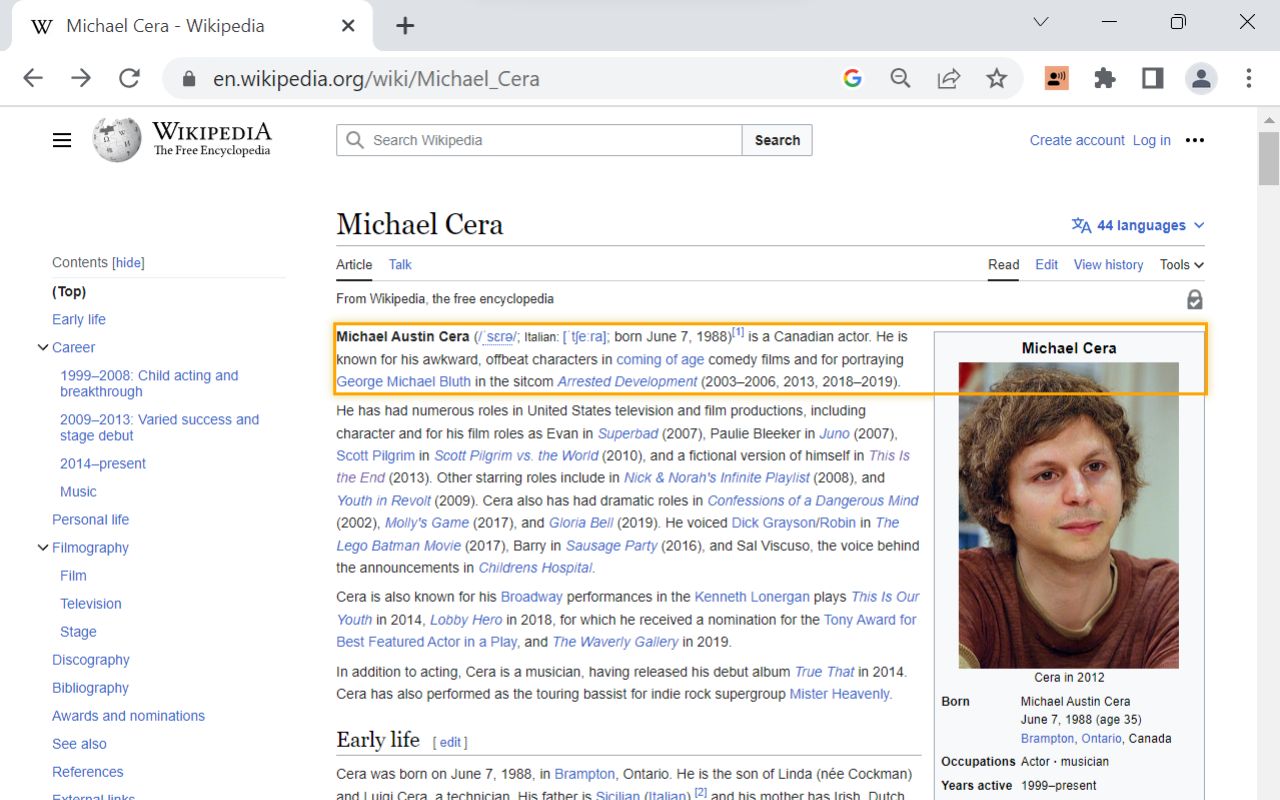Screen dimensions: 1280x800
Task: Click inside the Search Wikipedia field
Action: click(540, 140)
